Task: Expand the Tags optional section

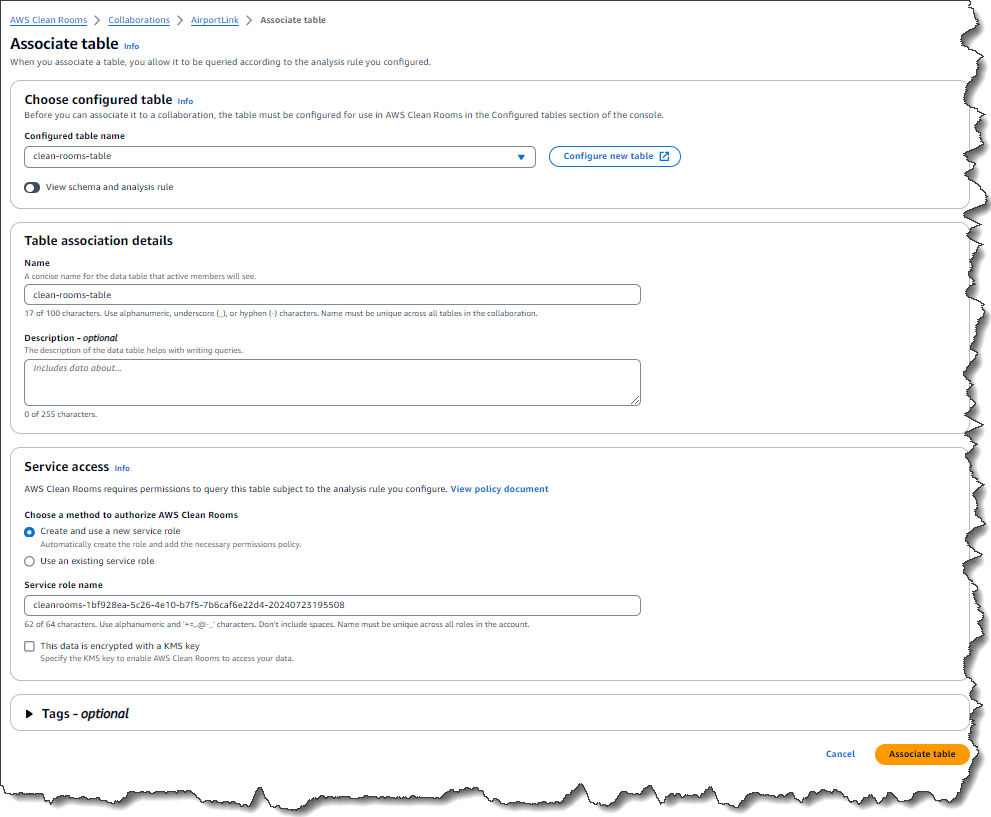Action: pyautogui.click(x=30, y=714)
